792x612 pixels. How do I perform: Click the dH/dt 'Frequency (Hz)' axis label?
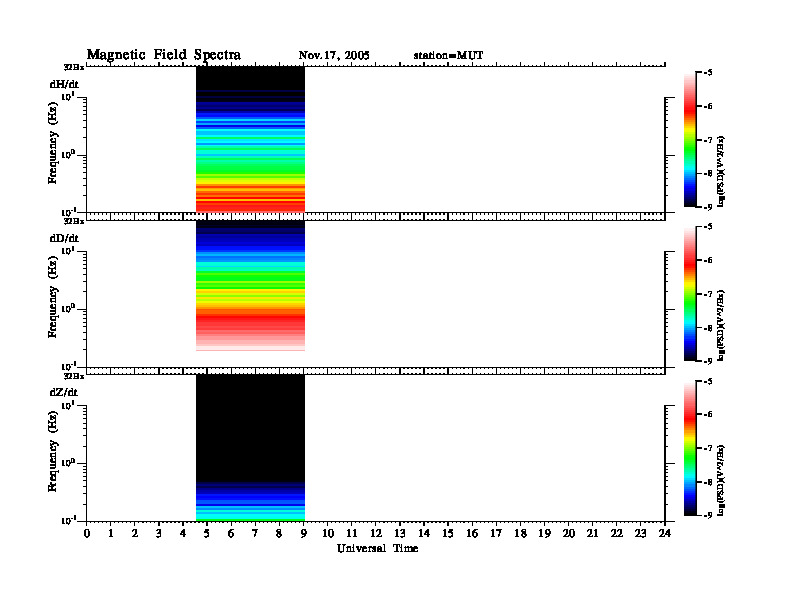coord(53,143)
